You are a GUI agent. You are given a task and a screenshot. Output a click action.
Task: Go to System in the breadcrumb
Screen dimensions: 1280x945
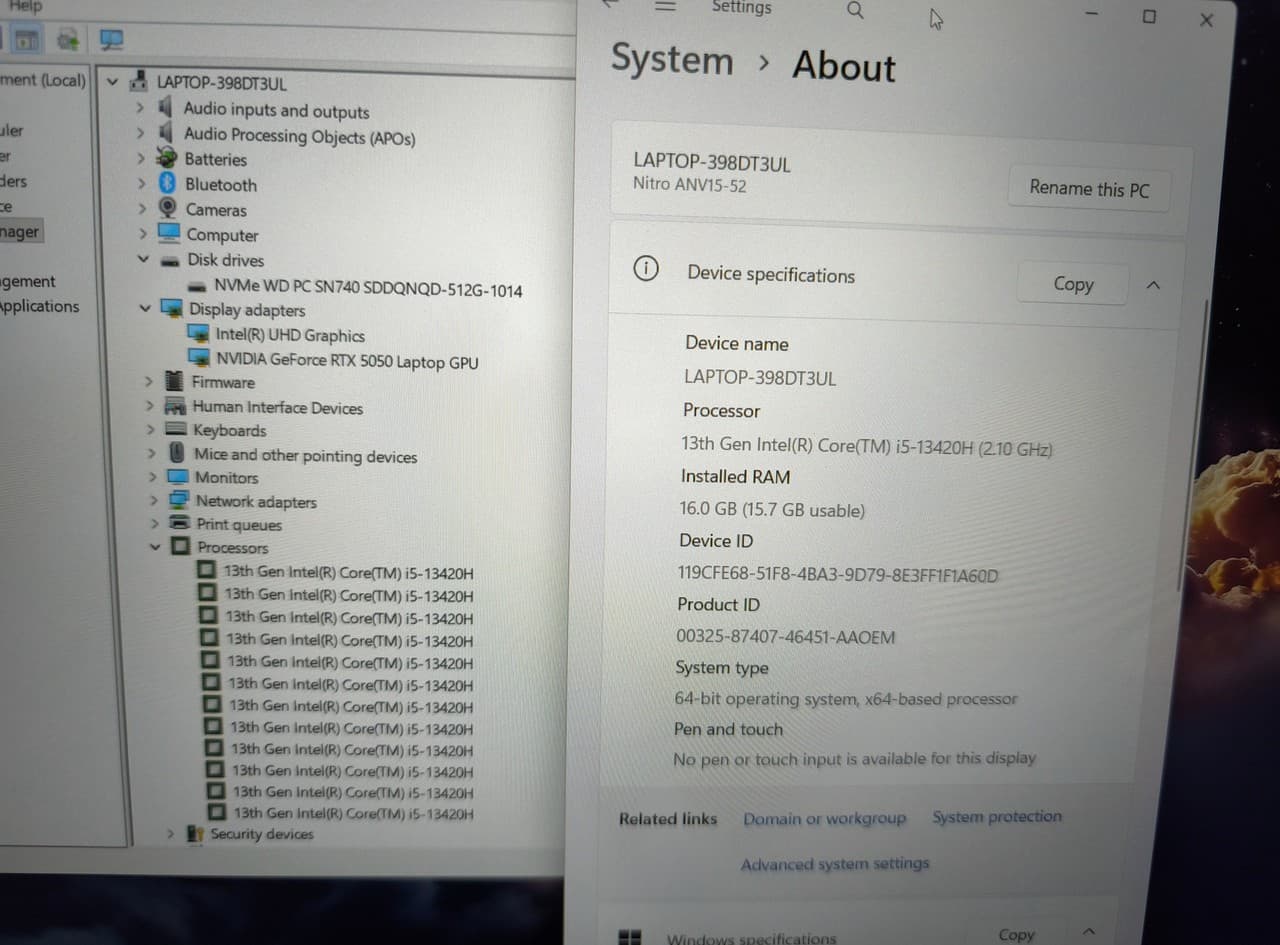point(672,59)
